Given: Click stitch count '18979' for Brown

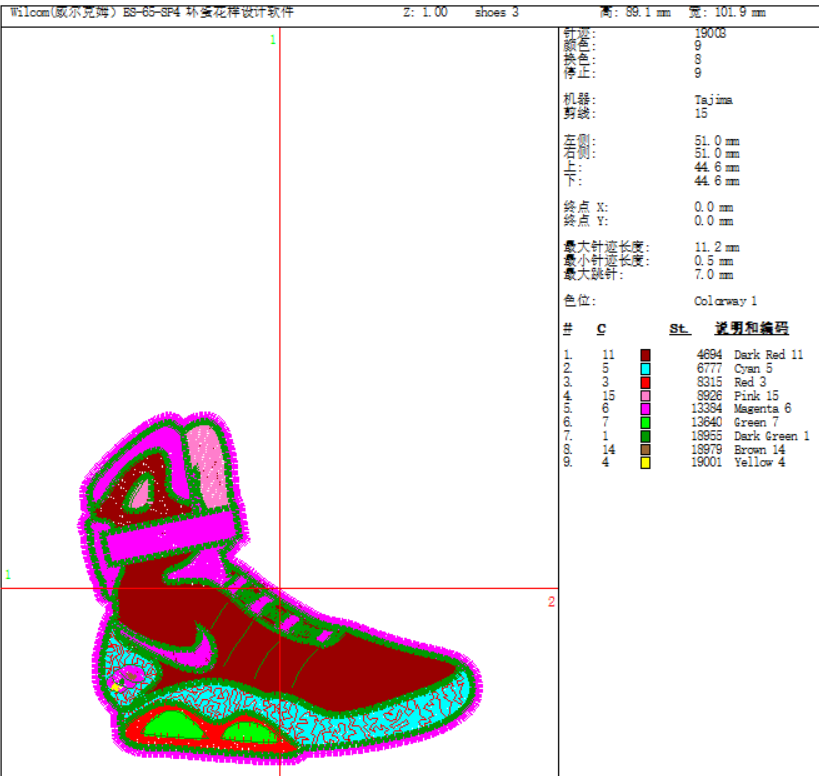Looking at the screenshot, I should click(x=707, y=450).
